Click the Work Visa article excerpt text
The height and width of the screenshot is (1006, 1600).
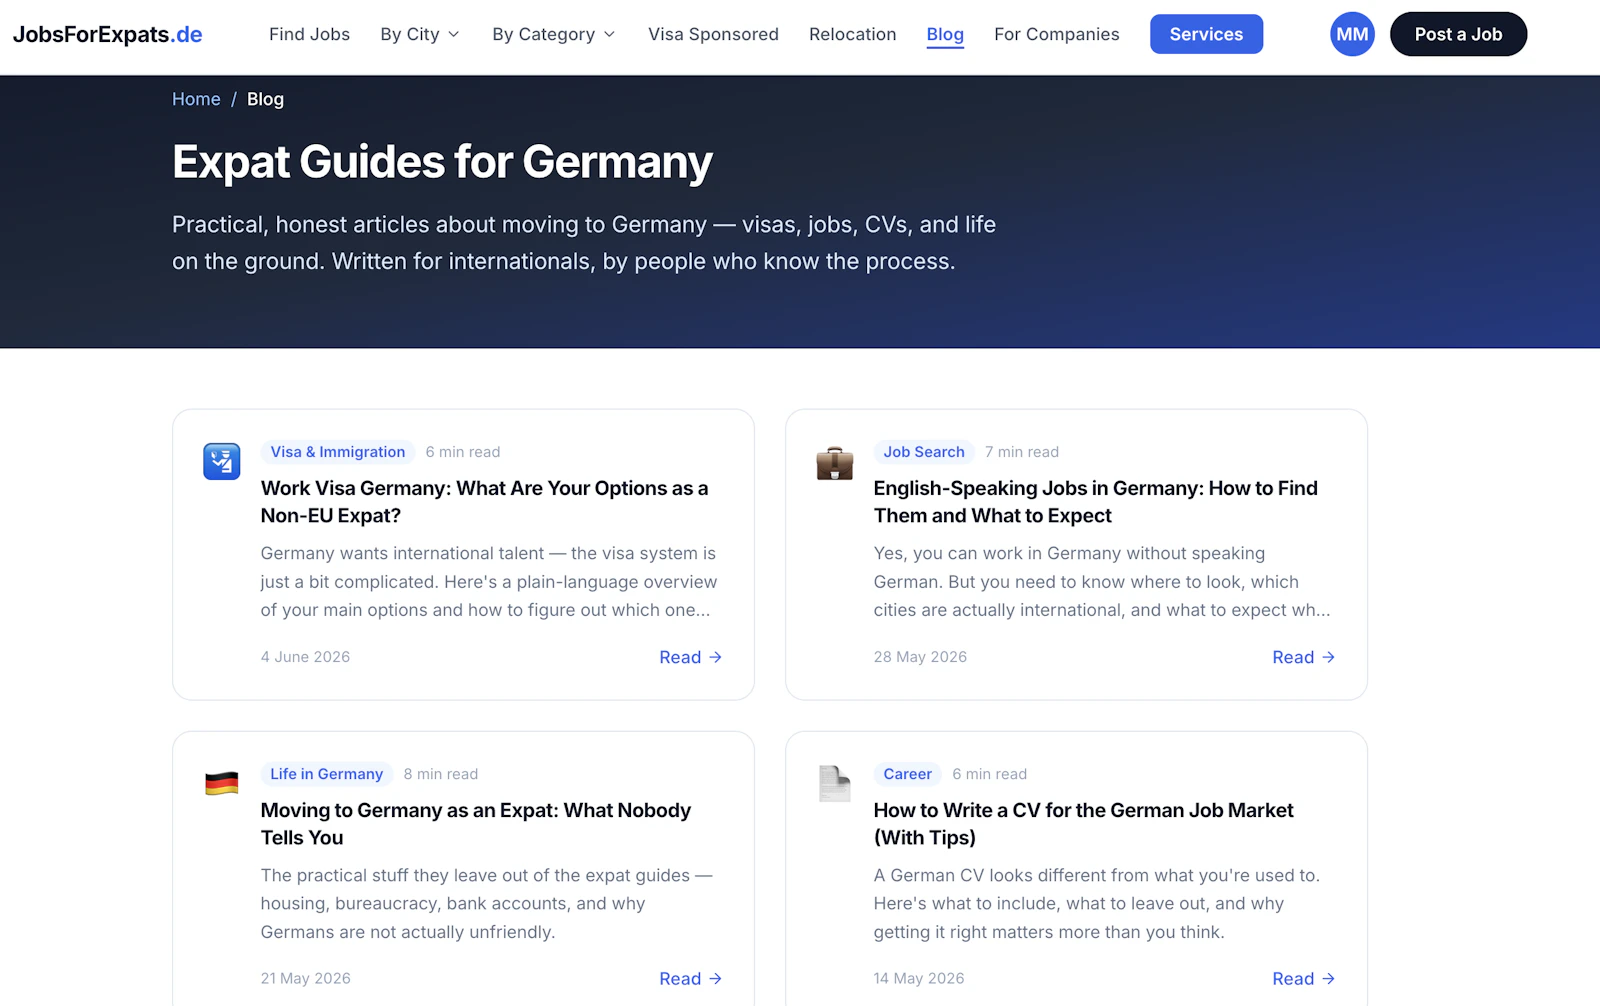point(489,582)
